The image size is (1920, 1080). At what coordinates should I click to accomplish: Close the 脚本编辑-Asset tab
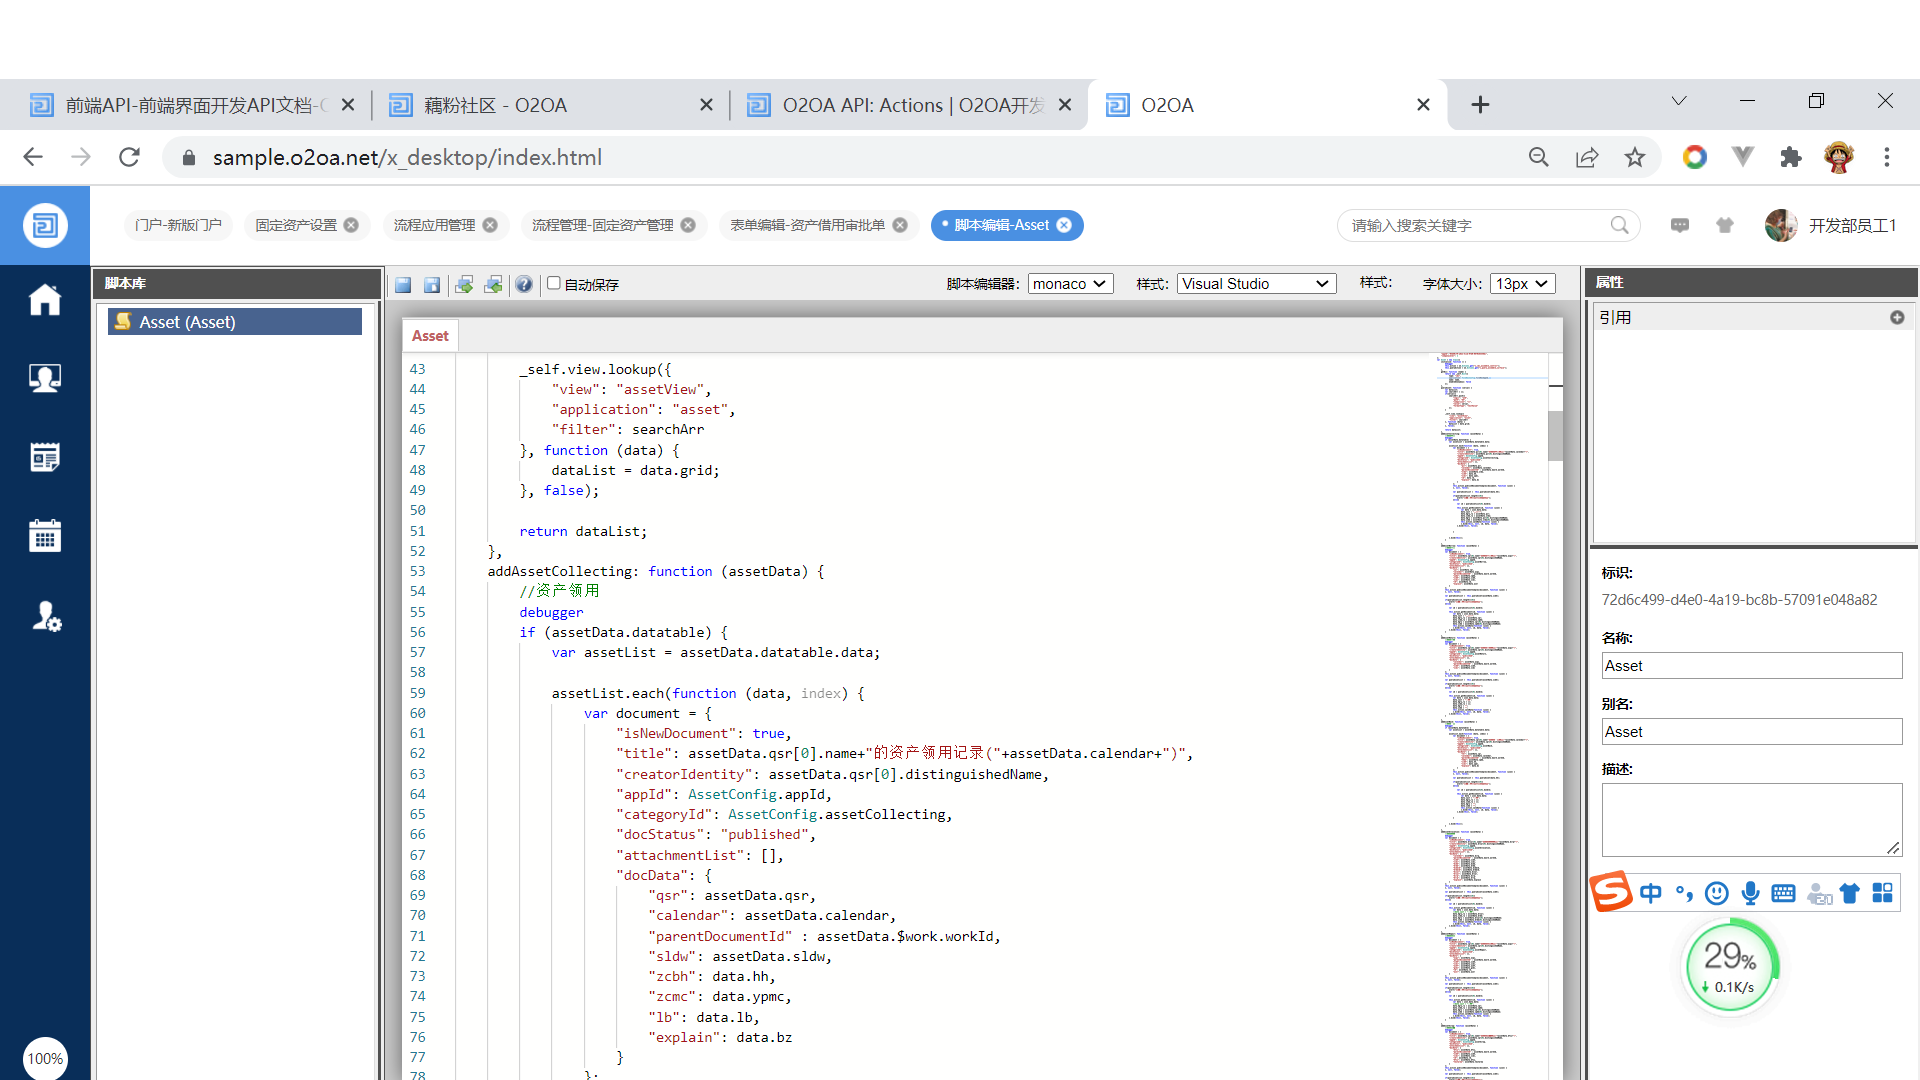[x=1064, y=225]
